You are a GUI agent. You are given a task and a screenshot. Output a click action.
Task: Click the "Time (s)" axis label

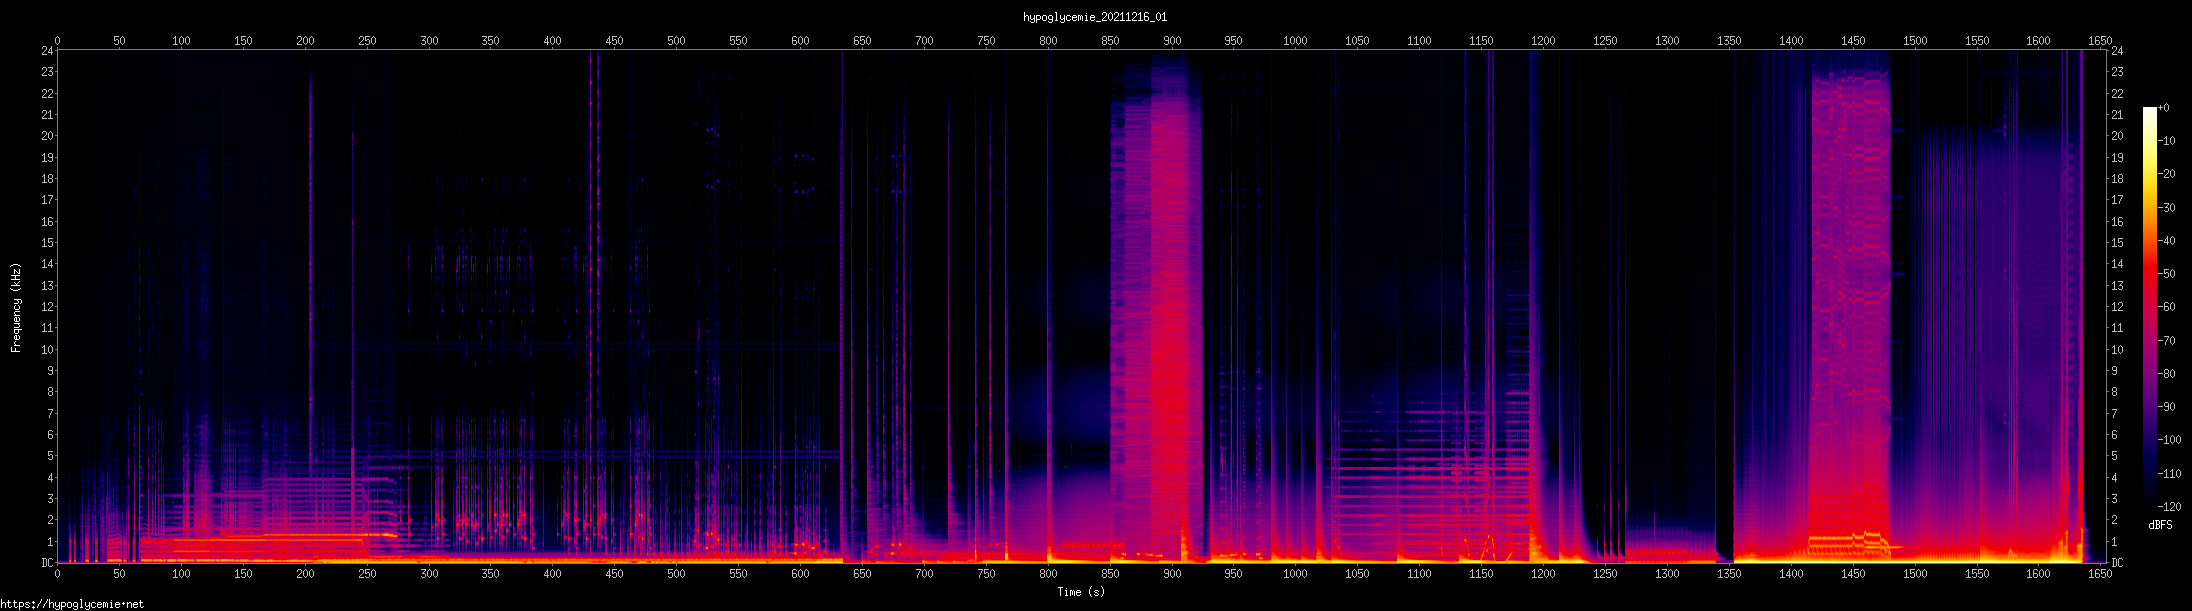(1081, 592)
